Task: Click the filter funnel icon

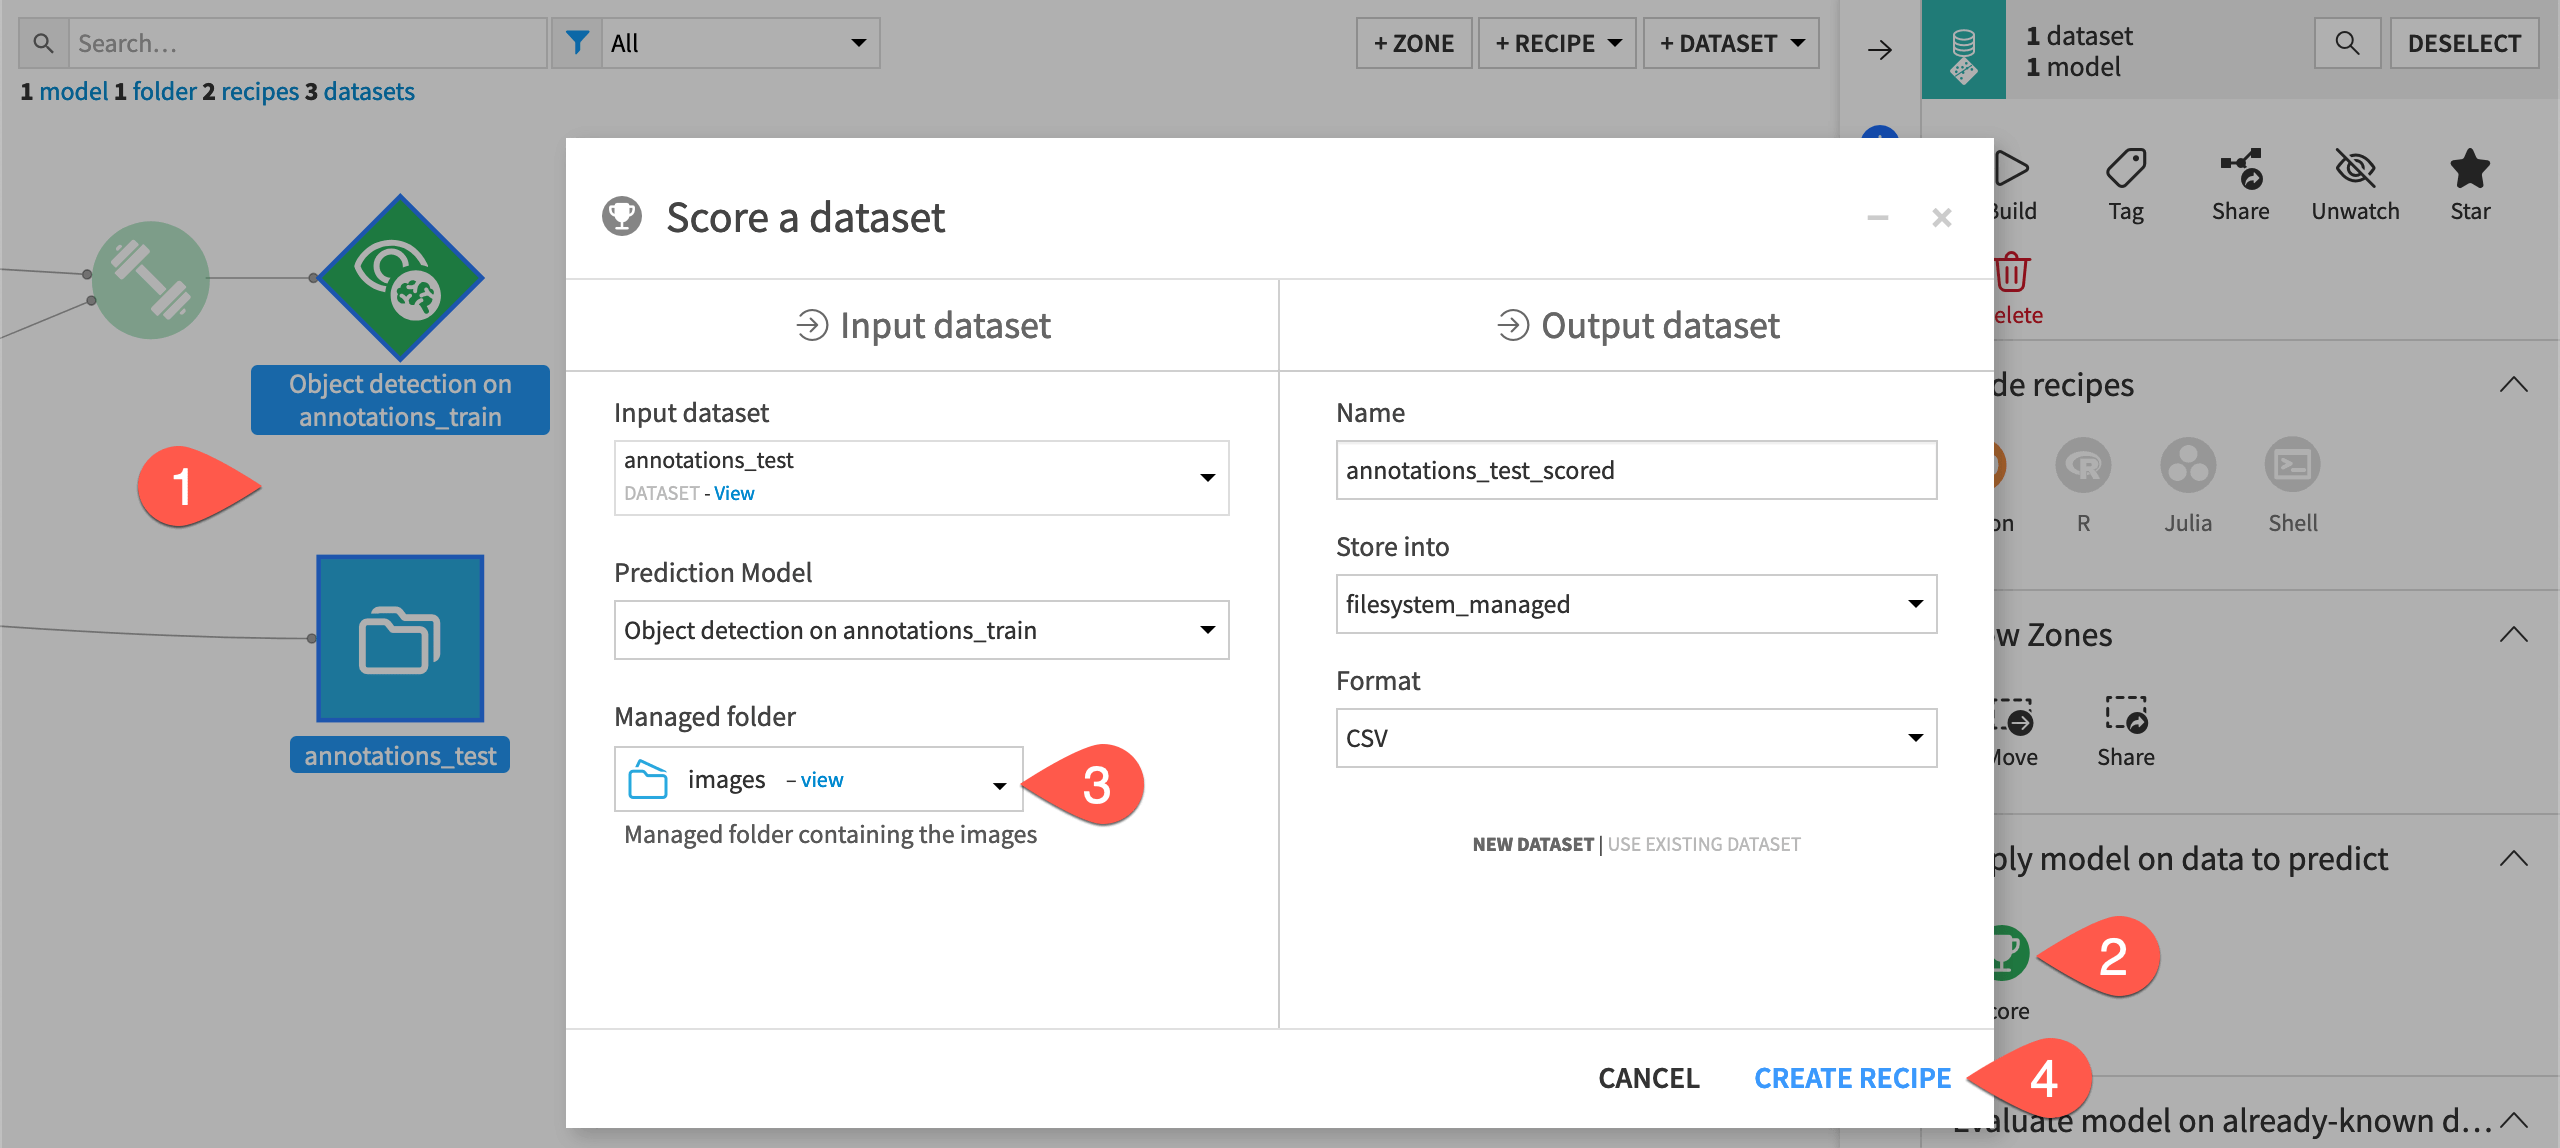Action: click(x=577, y=43)
